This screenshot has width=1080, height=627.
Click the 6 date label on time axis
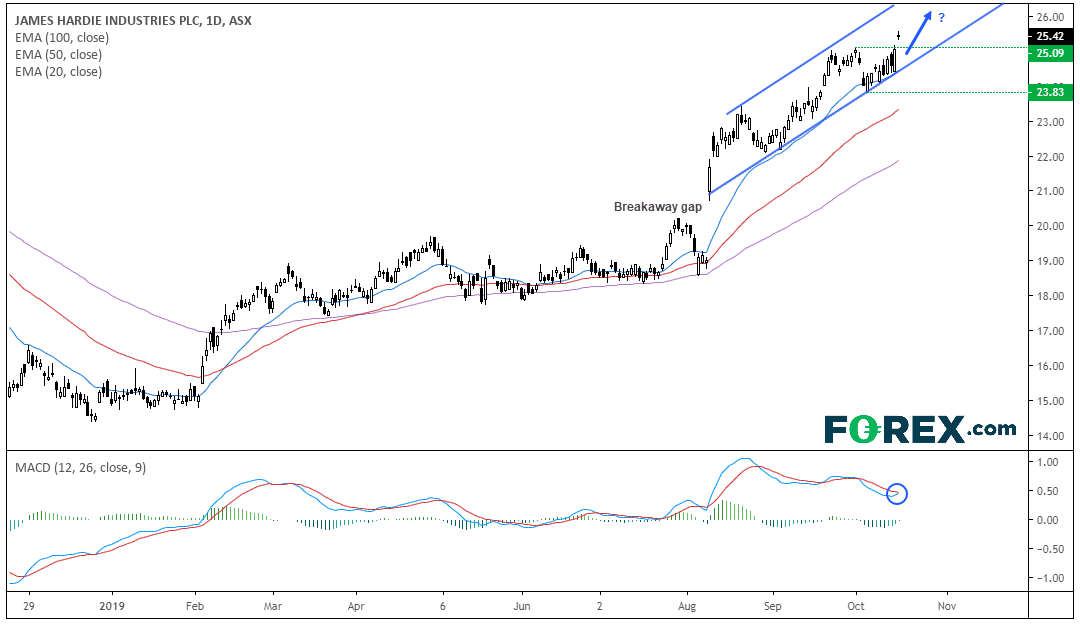coord(443,606)
